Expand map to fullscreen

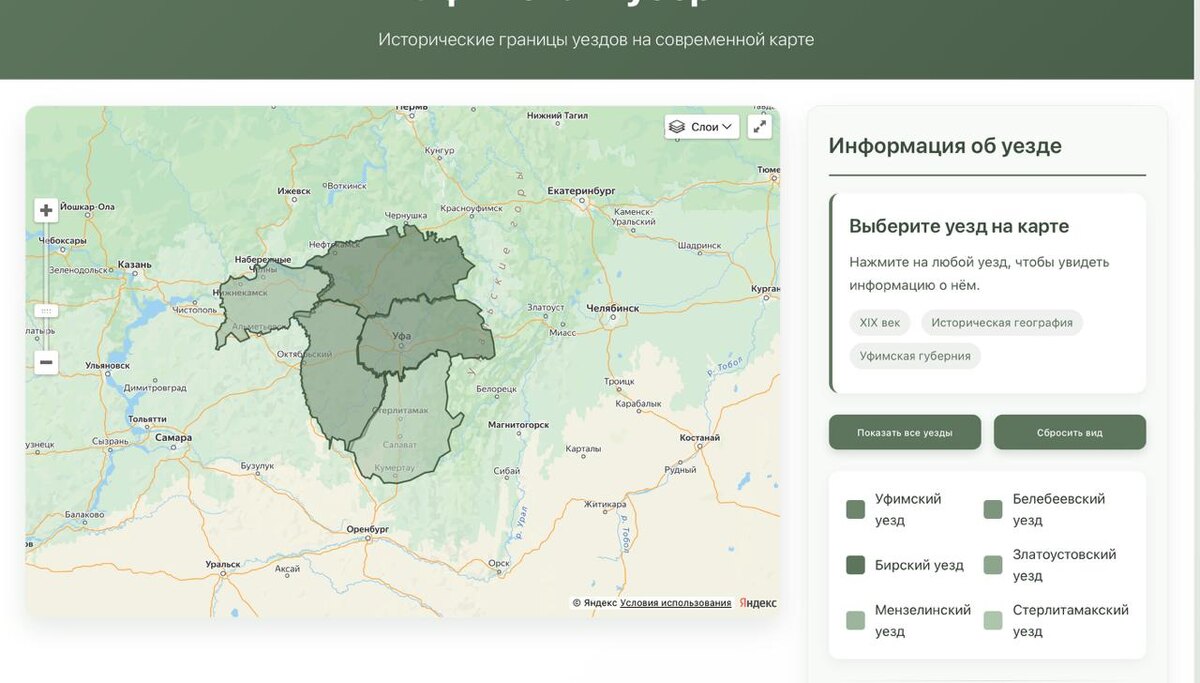coord(760,127)
